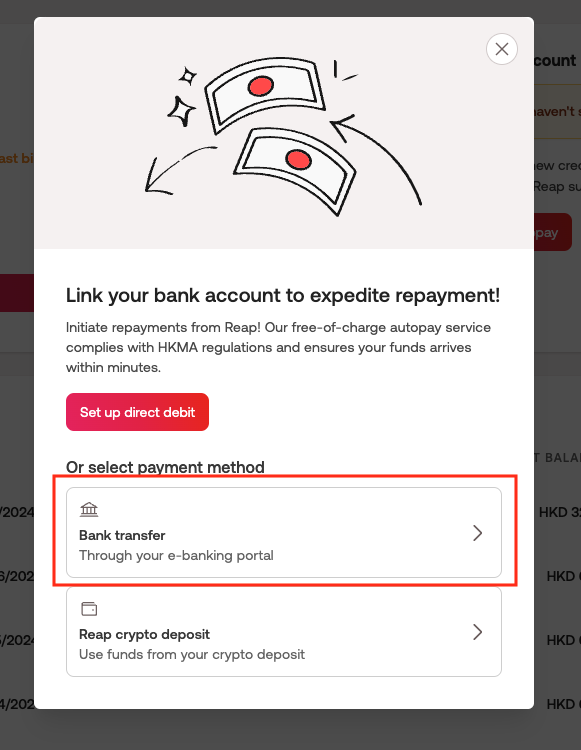Close the repayment dialog with the X
This screenshot has width=581, height=750.
tap(502, 49)
